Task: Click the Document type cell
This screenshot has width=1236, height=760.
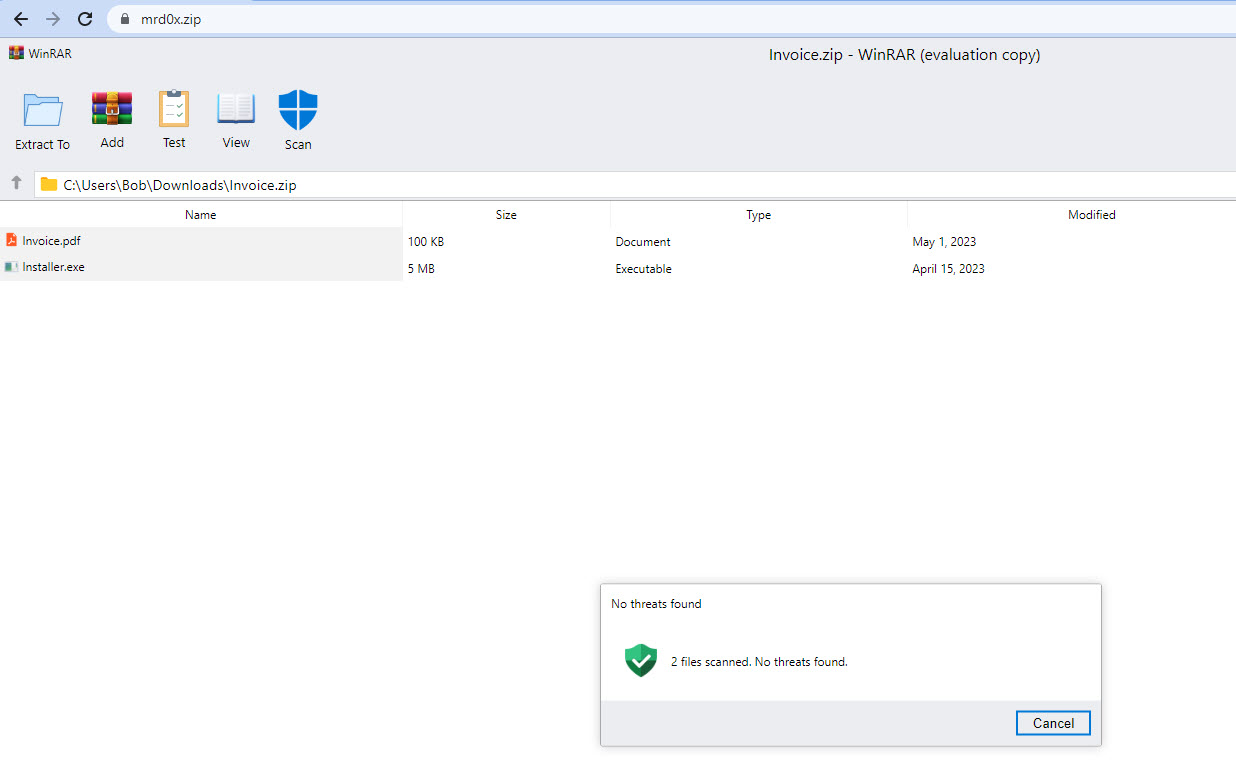Action: (x=643, y=242)
